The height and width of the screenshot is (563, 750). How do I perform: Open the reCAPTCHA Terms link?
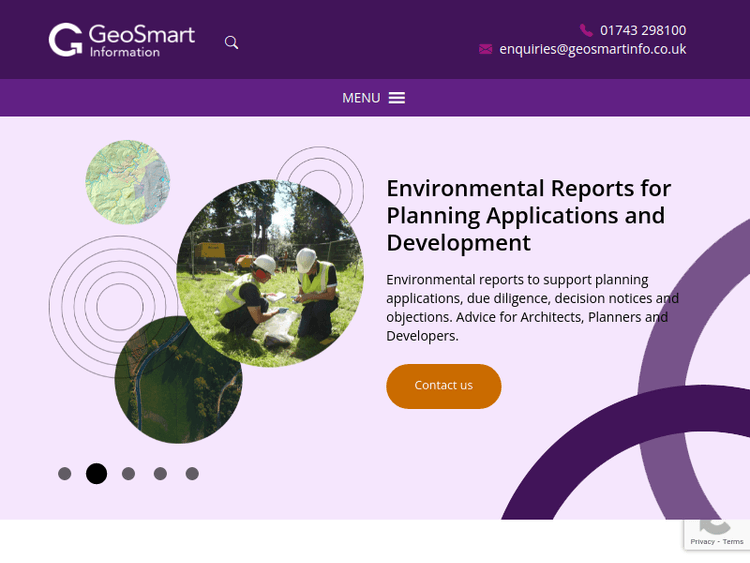pyautogui.click(x=733, y=542)
